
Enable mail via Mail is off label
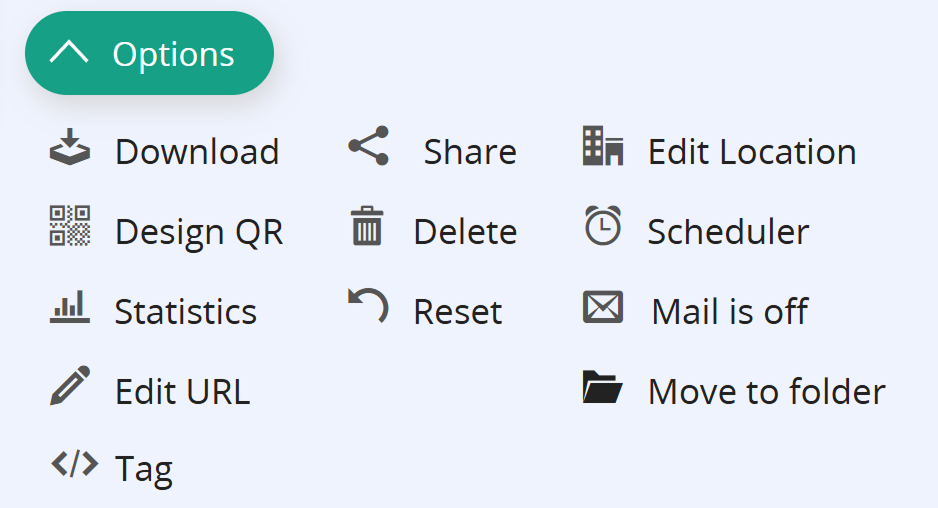pos(729,311)
